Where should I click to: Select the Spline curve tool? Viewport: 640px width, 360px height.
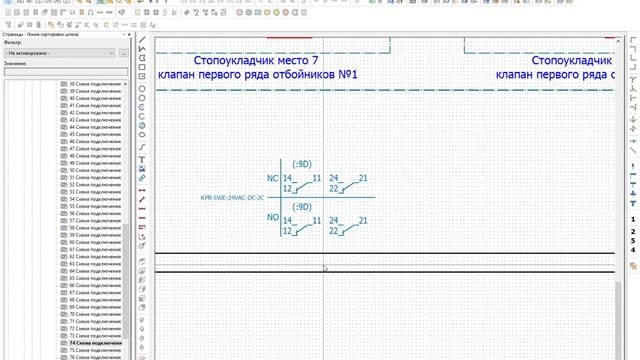[142, 147]
